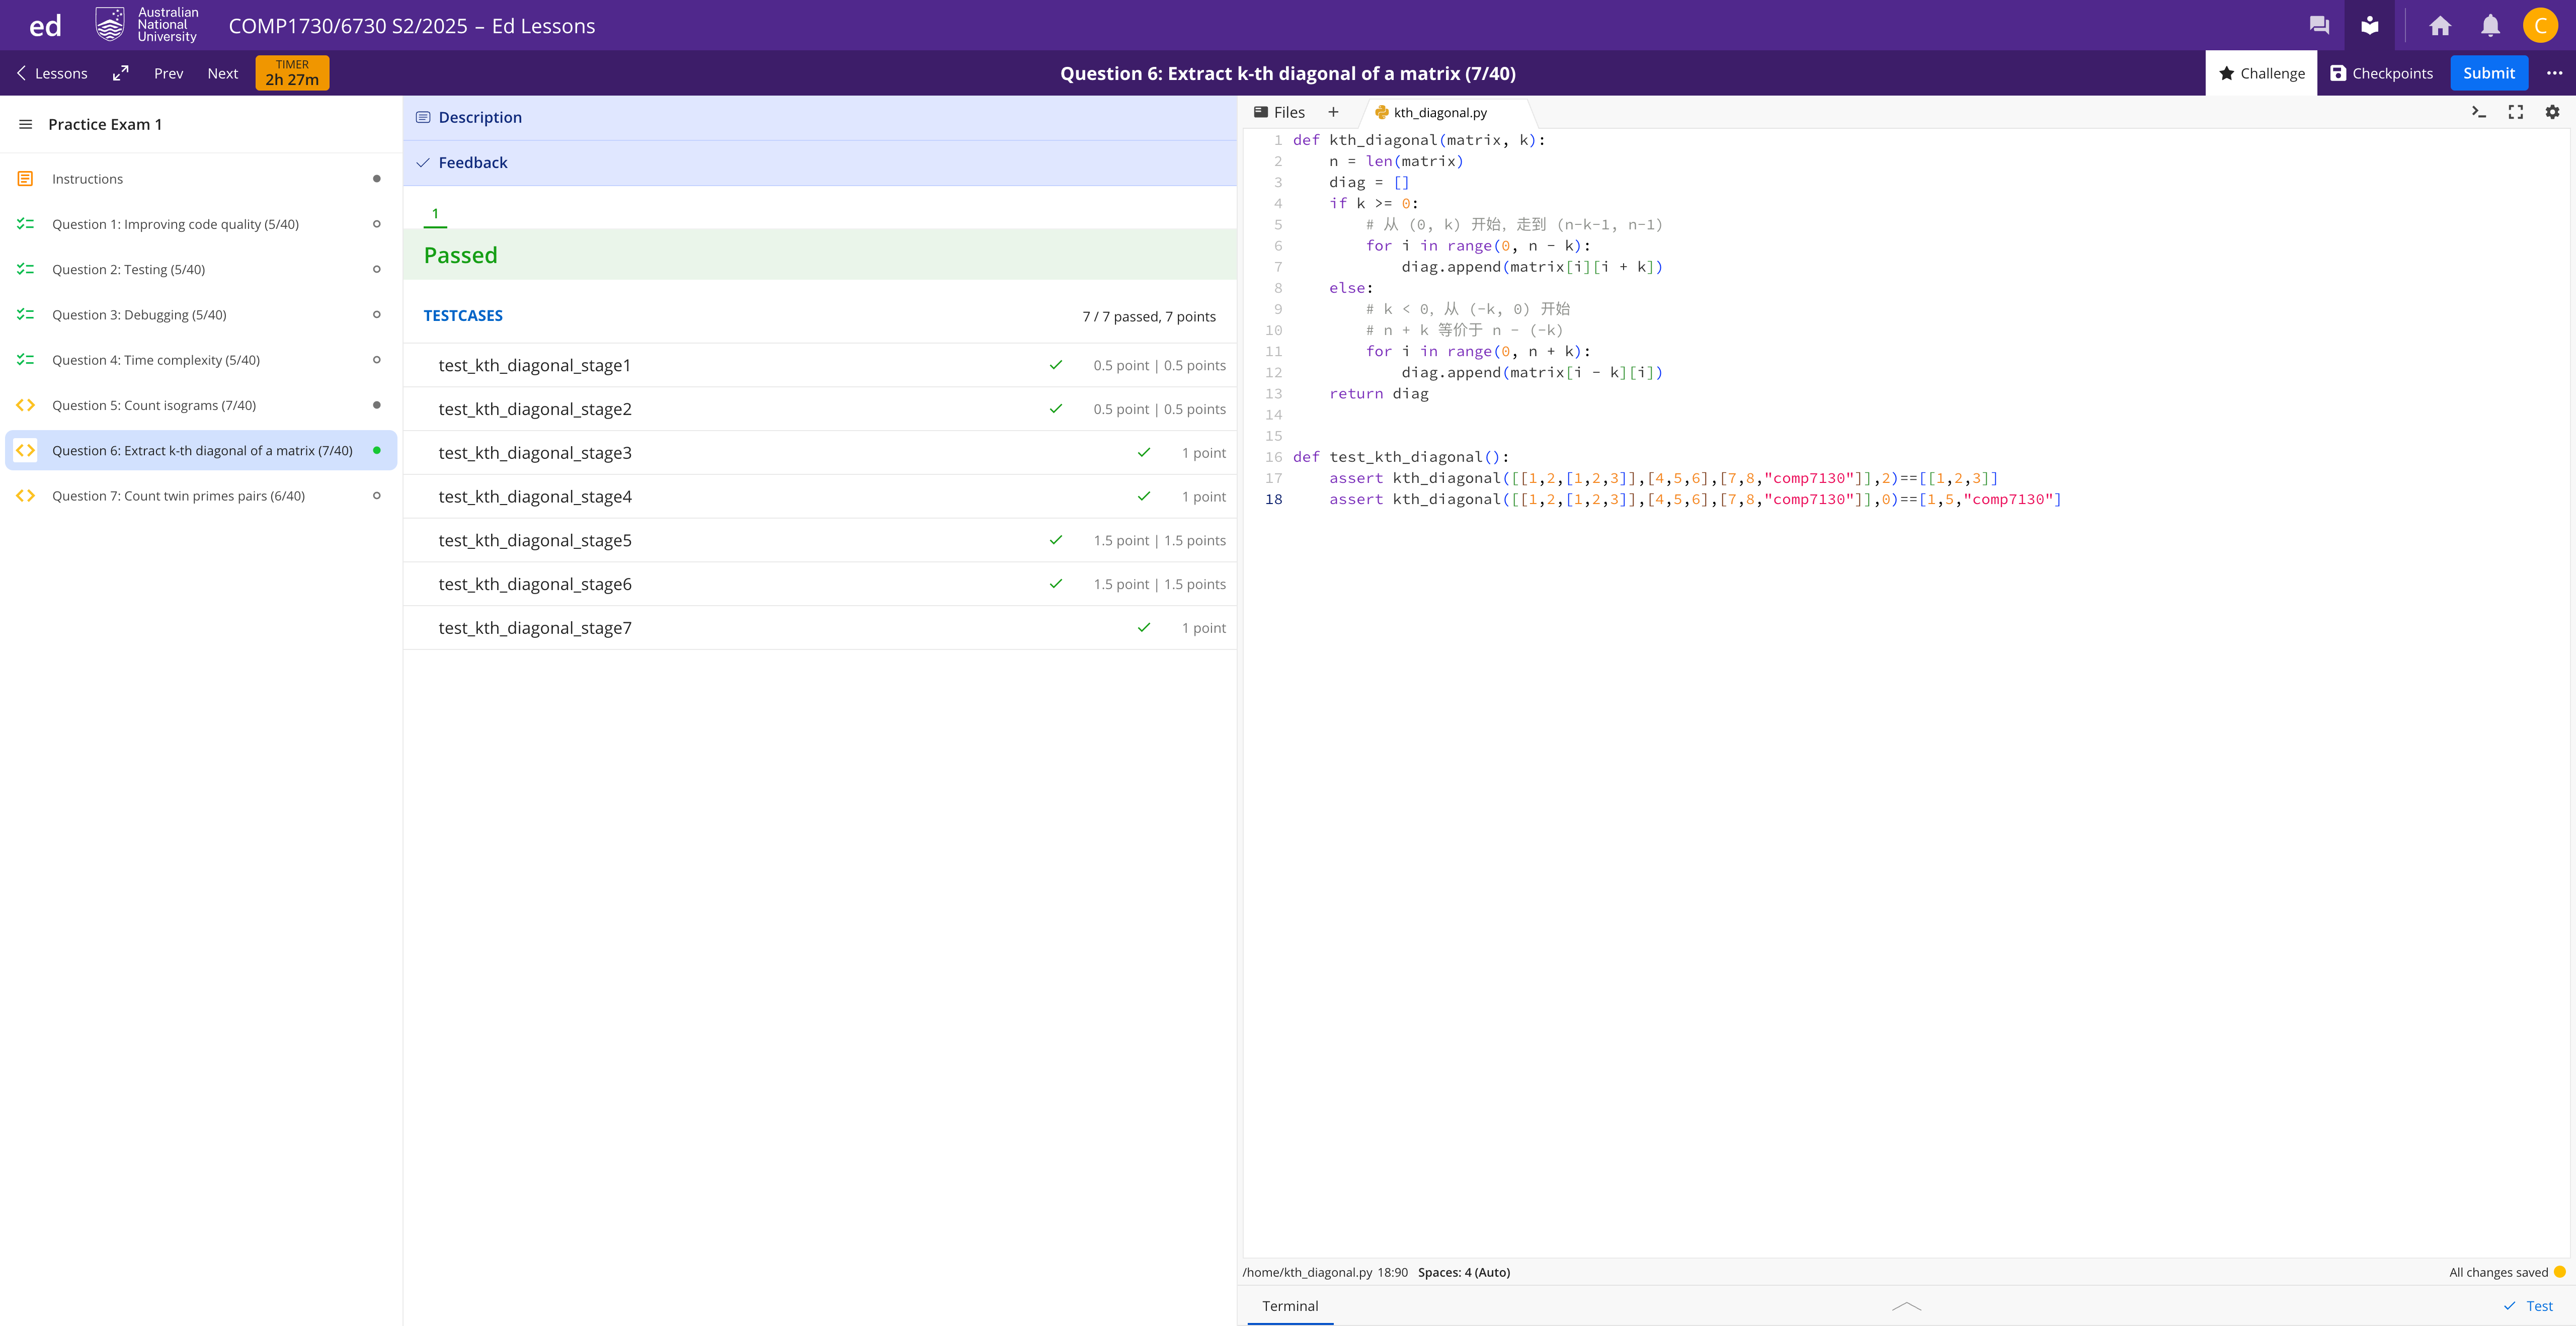2576x1326 pixels.
Task: Expand test_kth_diagonal_stage6 test case
Action: pyautogui.click(x=820, y=584)
